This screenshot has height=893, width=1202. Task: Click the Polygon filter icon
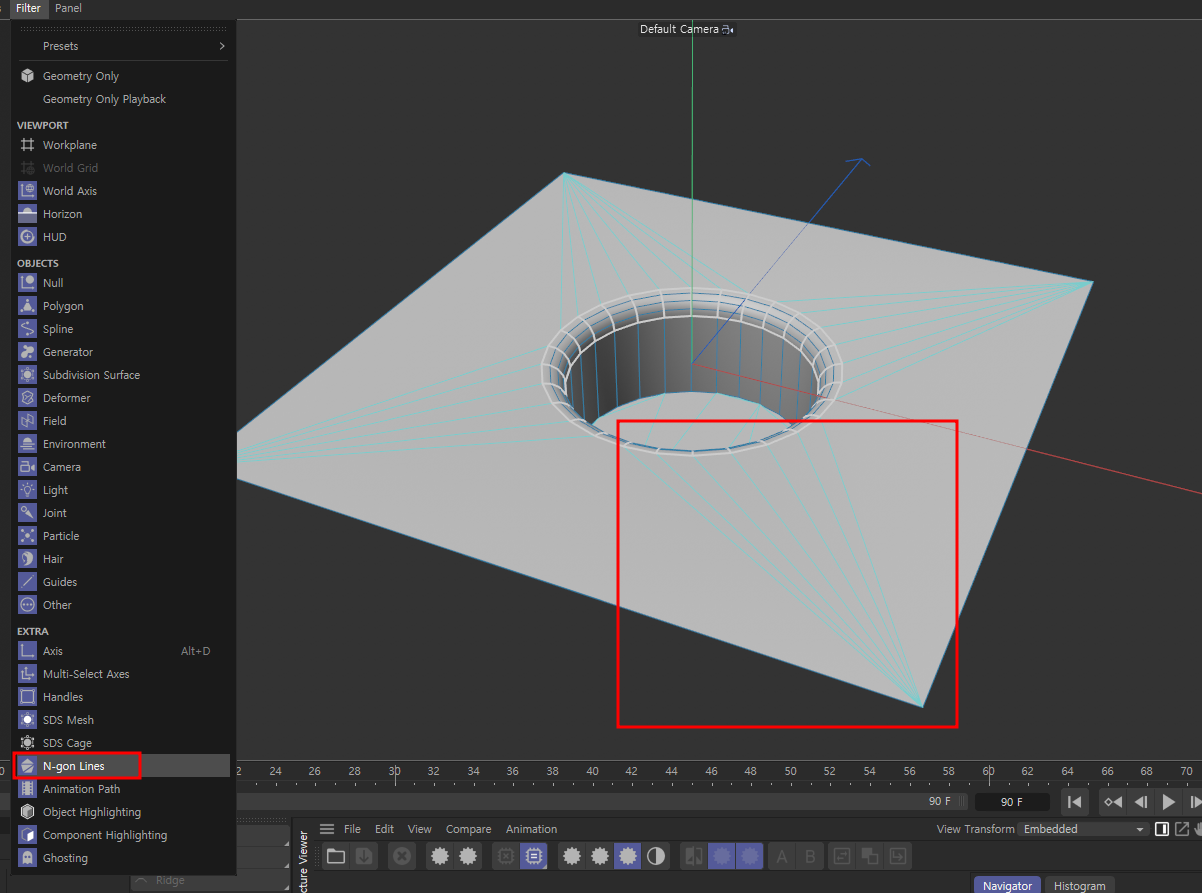click(28, 306)
